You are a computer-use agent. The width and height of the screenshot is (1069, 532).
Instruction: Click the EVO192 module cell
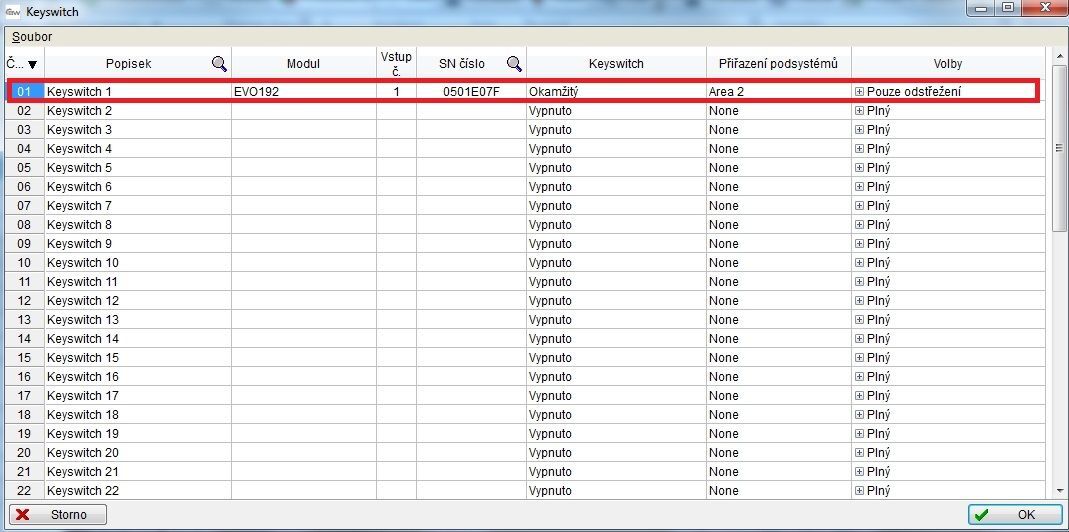(303, 92)
